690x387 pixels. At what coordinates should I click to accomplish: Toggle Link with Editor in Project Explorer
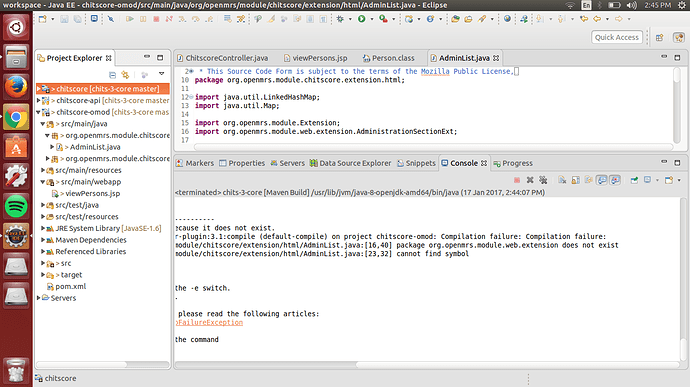click(x=125, y=75)
